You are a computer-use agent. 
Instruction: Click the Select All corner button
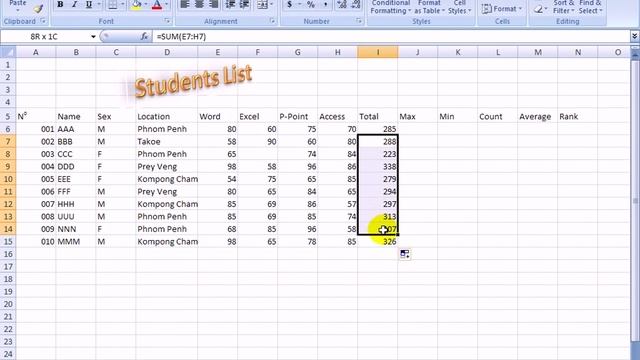(x=8, y=52)
